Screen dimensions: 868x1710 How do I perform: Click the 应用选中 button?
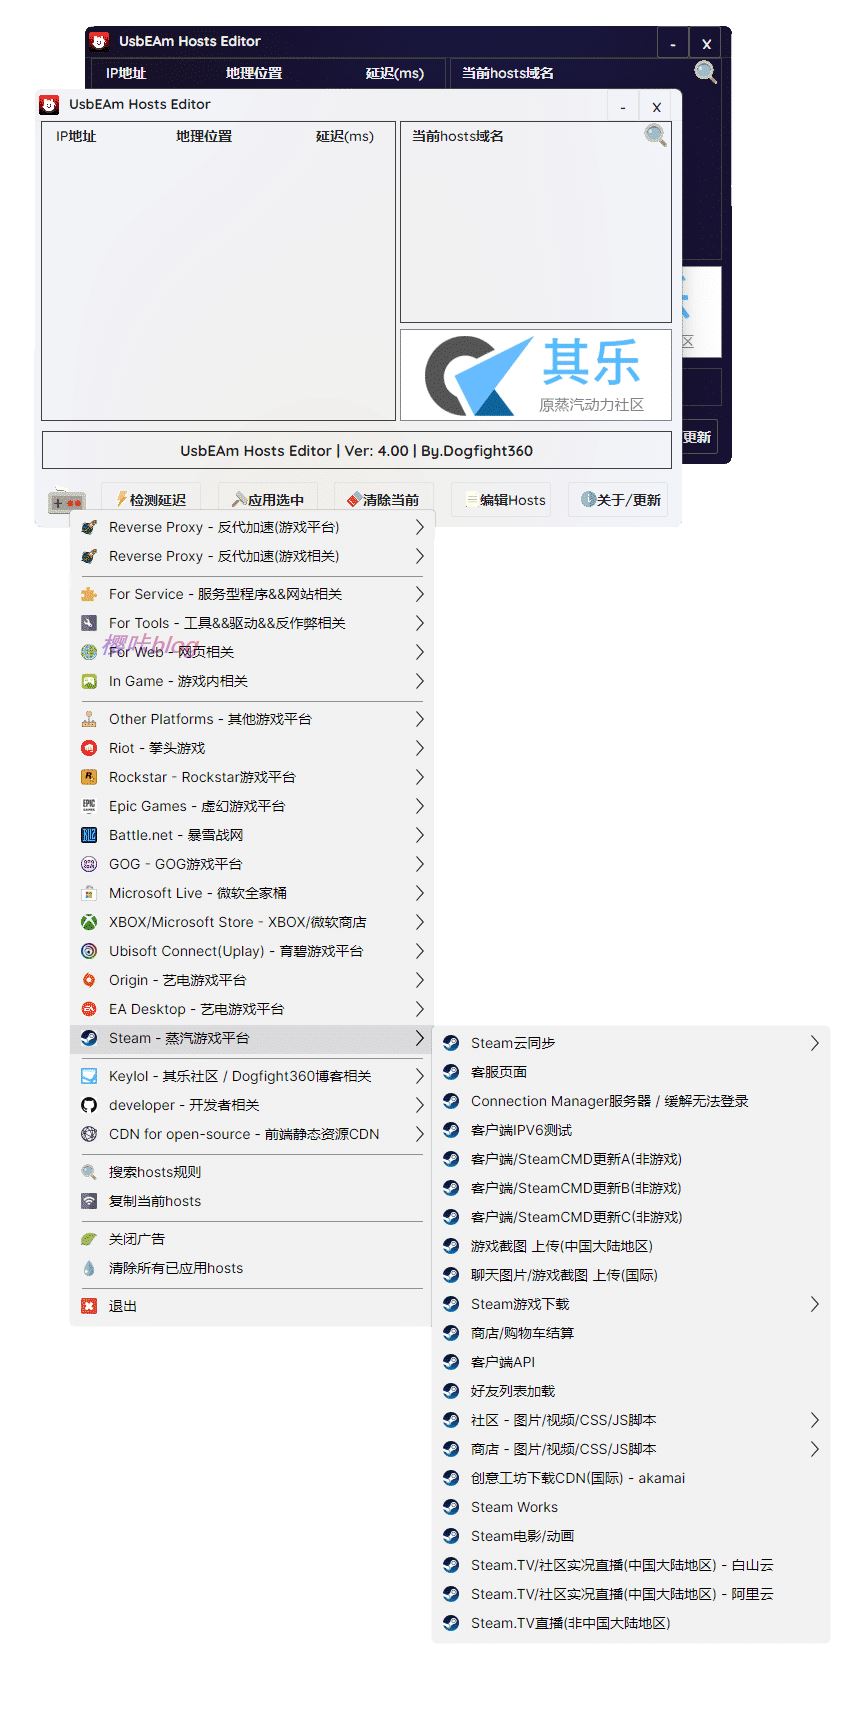click(268, 500)
